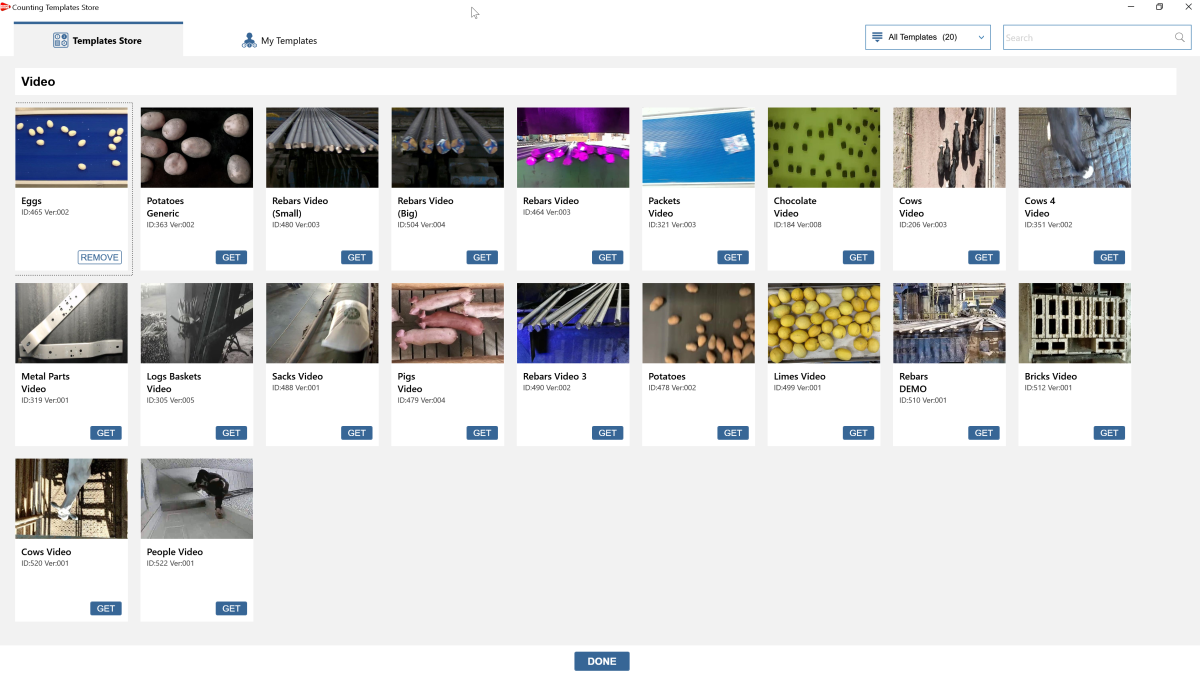Expand the All Templates (20) dropdown
This screenshot has height=673, width=1200.
click(x=927, y=37)
